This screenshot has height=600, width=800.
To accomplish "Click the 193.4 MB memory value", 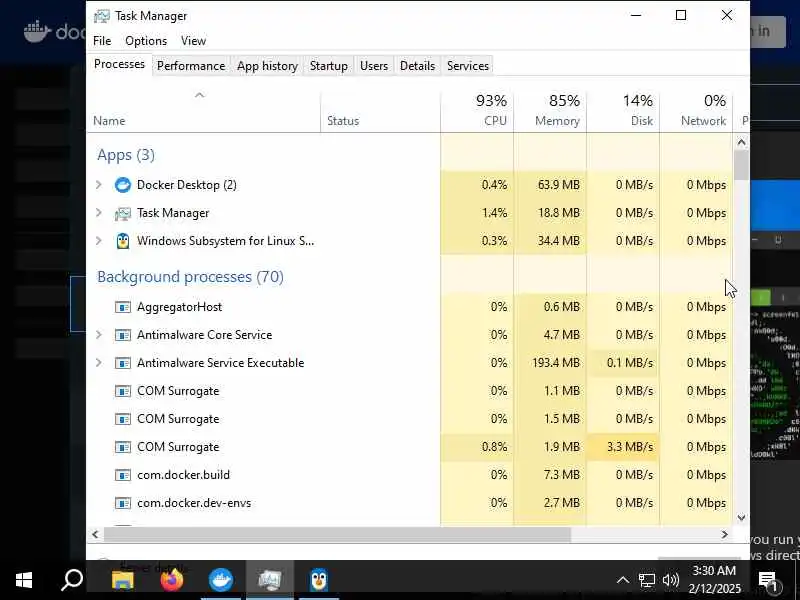I will [556, 363].
